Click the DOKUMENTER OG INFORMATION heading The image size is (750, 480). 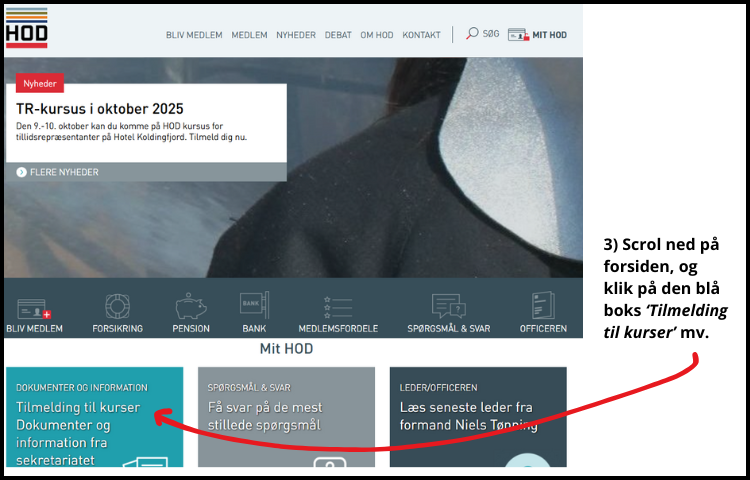[82, 388]
